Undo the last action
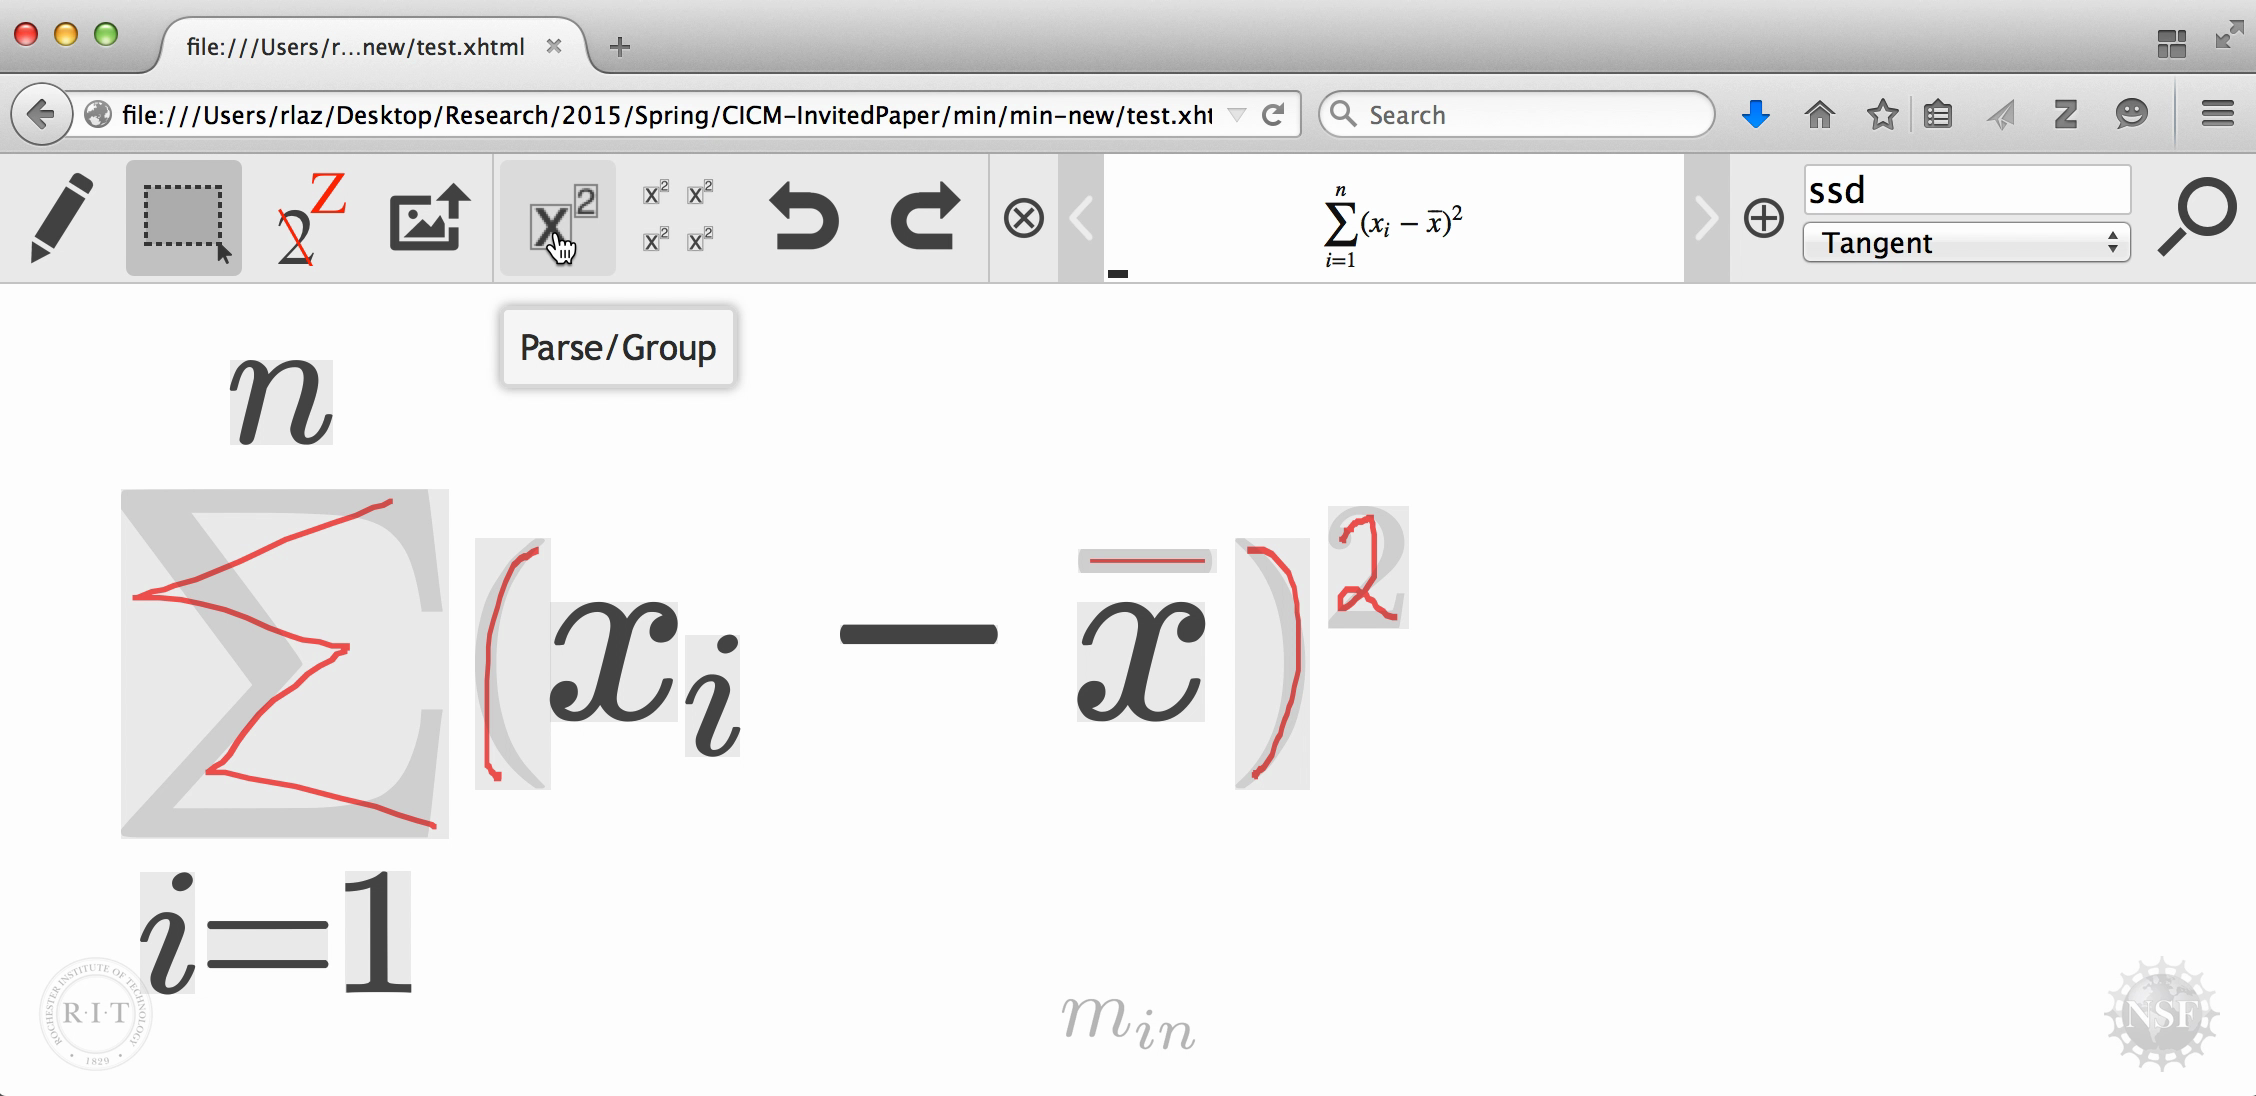This screenshot has height=1096, width=2256. coord(804,216)
